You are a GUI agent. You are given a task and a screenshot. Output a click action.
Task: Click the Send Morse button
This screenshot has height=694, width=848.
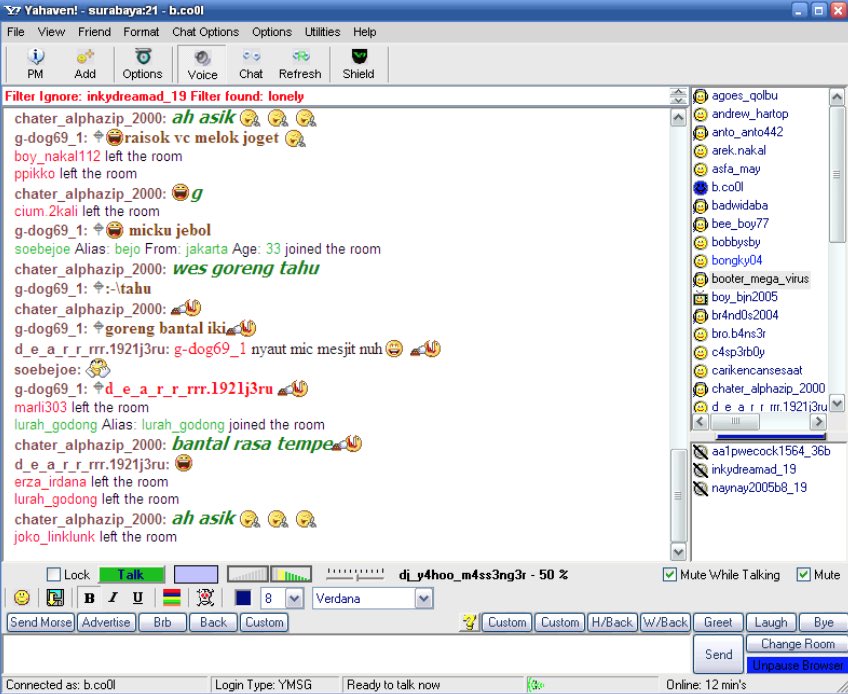coord(41,622)
